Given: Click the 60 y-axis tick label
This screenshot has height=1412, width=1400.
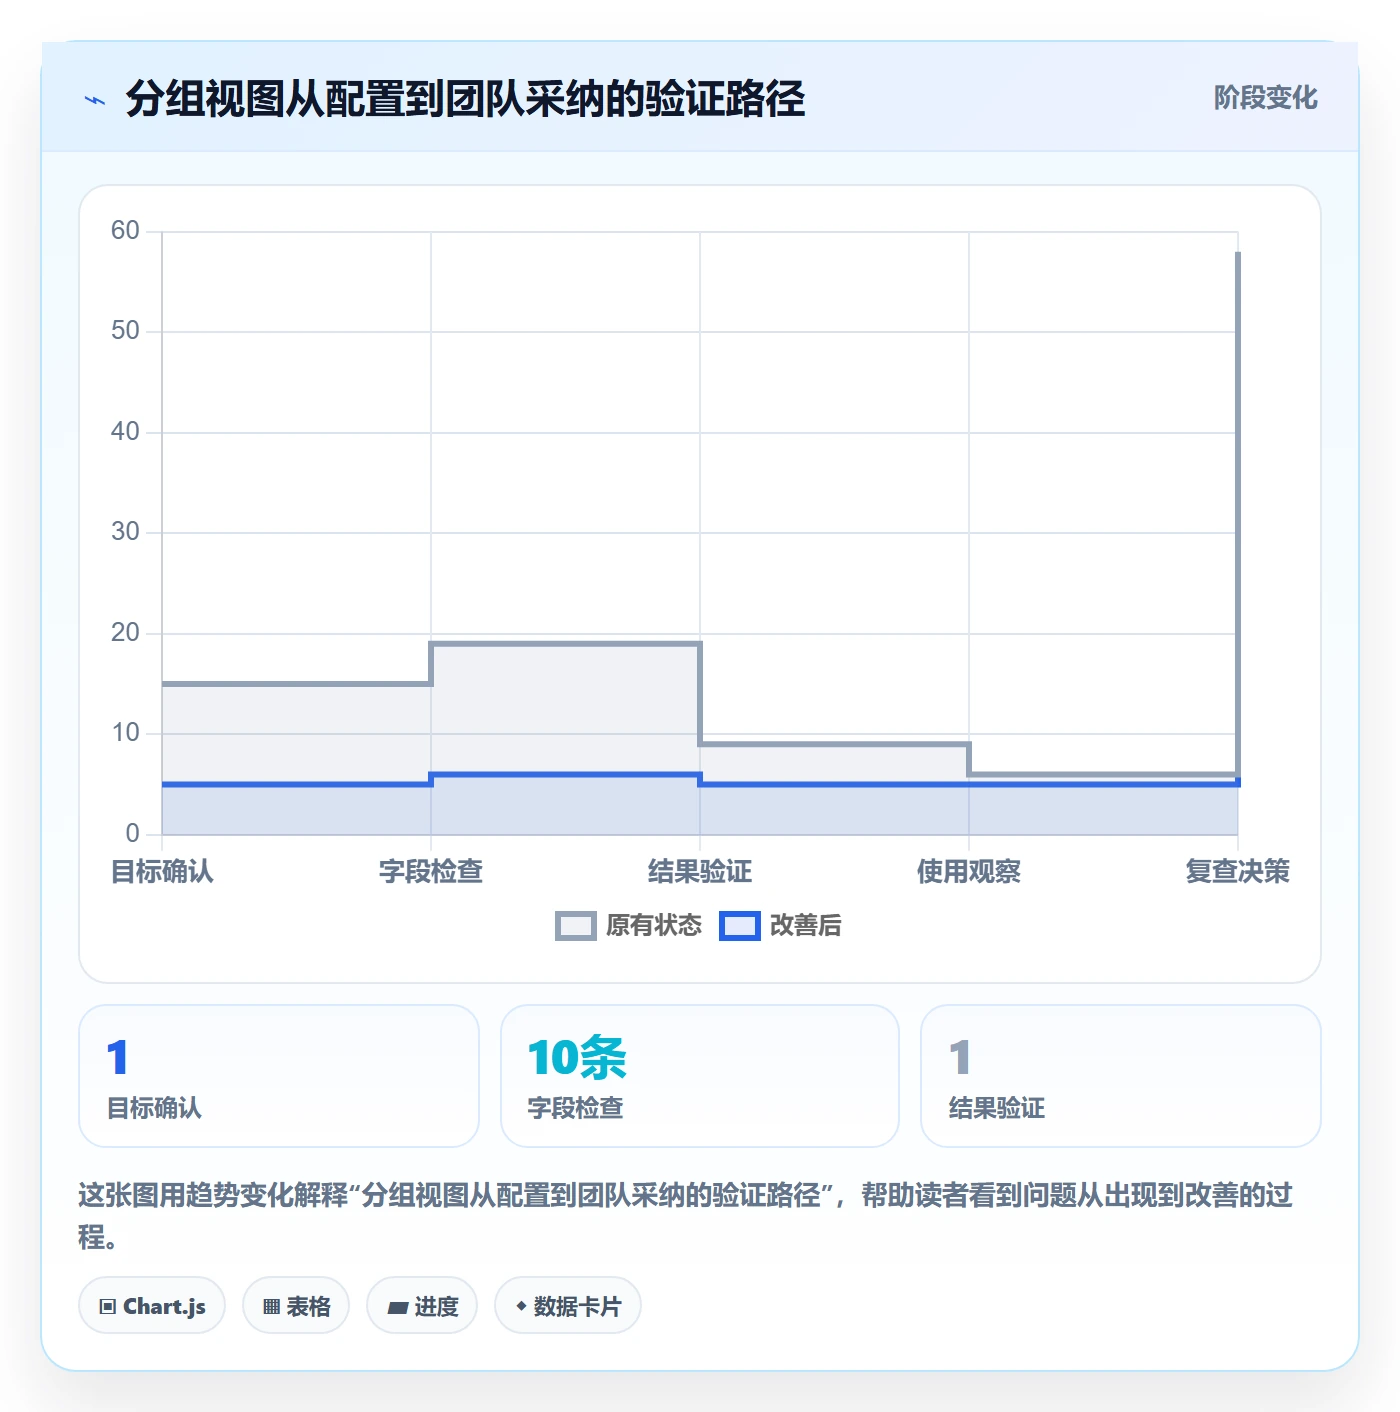Looking at the screenshot, I should [x=125, y=231].
